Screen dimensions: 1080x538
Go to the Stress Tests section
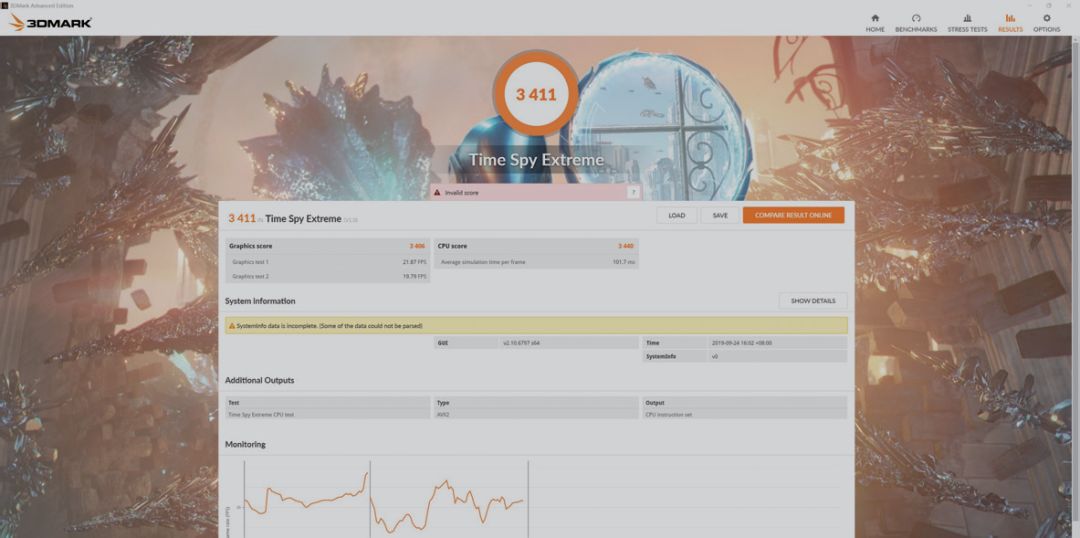click(x=967, y=23)
